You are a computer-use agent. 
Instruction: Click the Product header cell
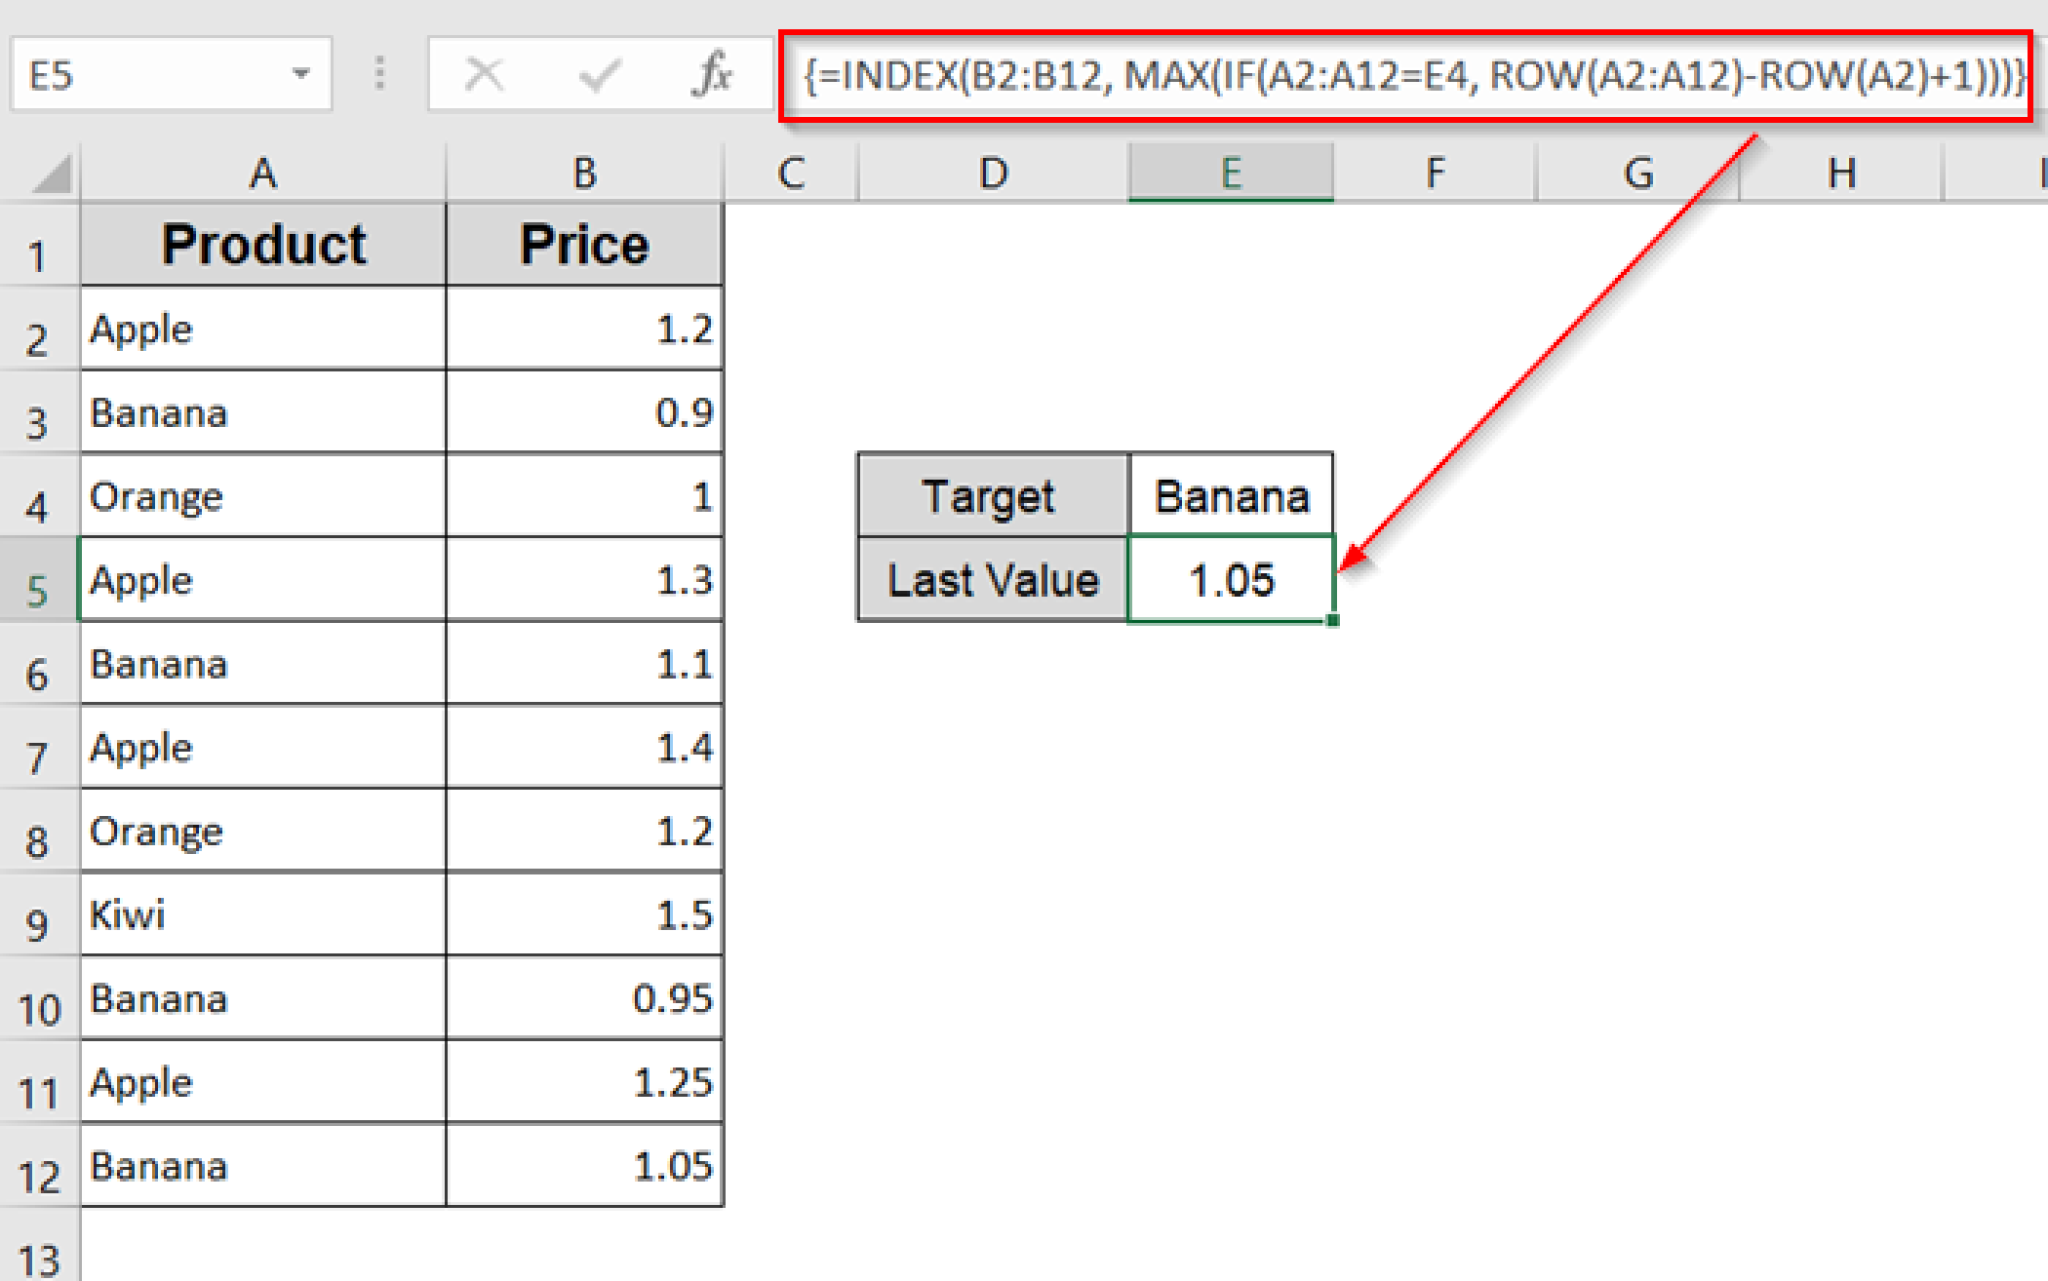[262, 243]
